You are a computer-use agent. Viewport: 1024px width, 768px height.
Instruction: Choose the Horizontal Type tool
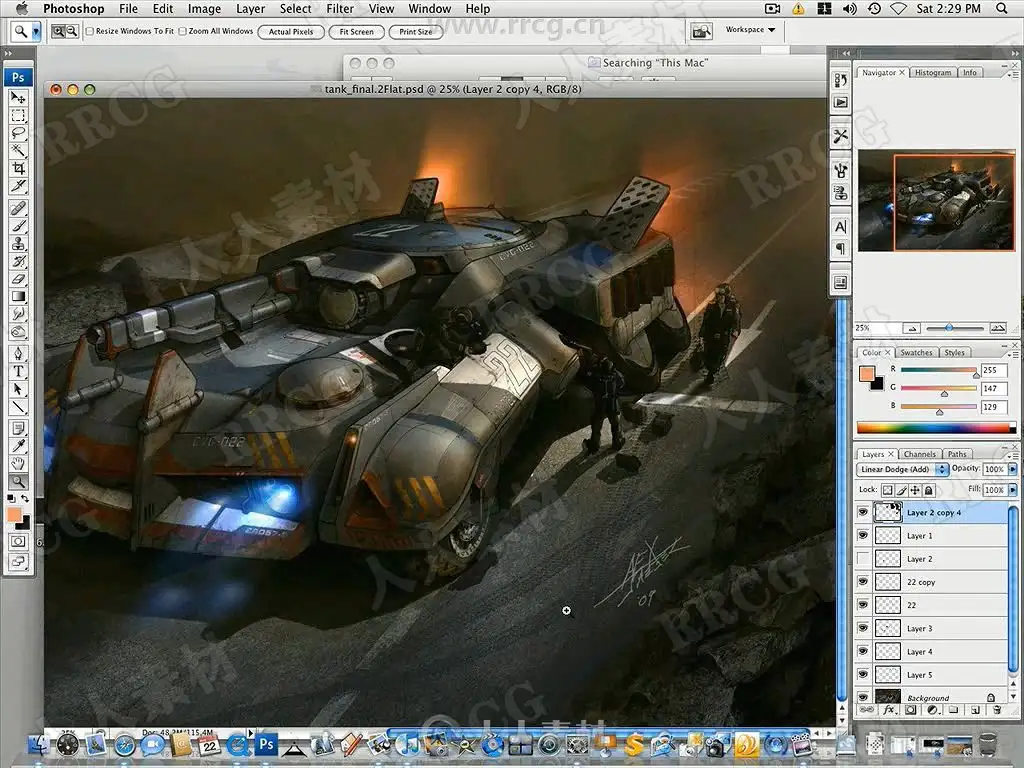[x=18, y=371]
